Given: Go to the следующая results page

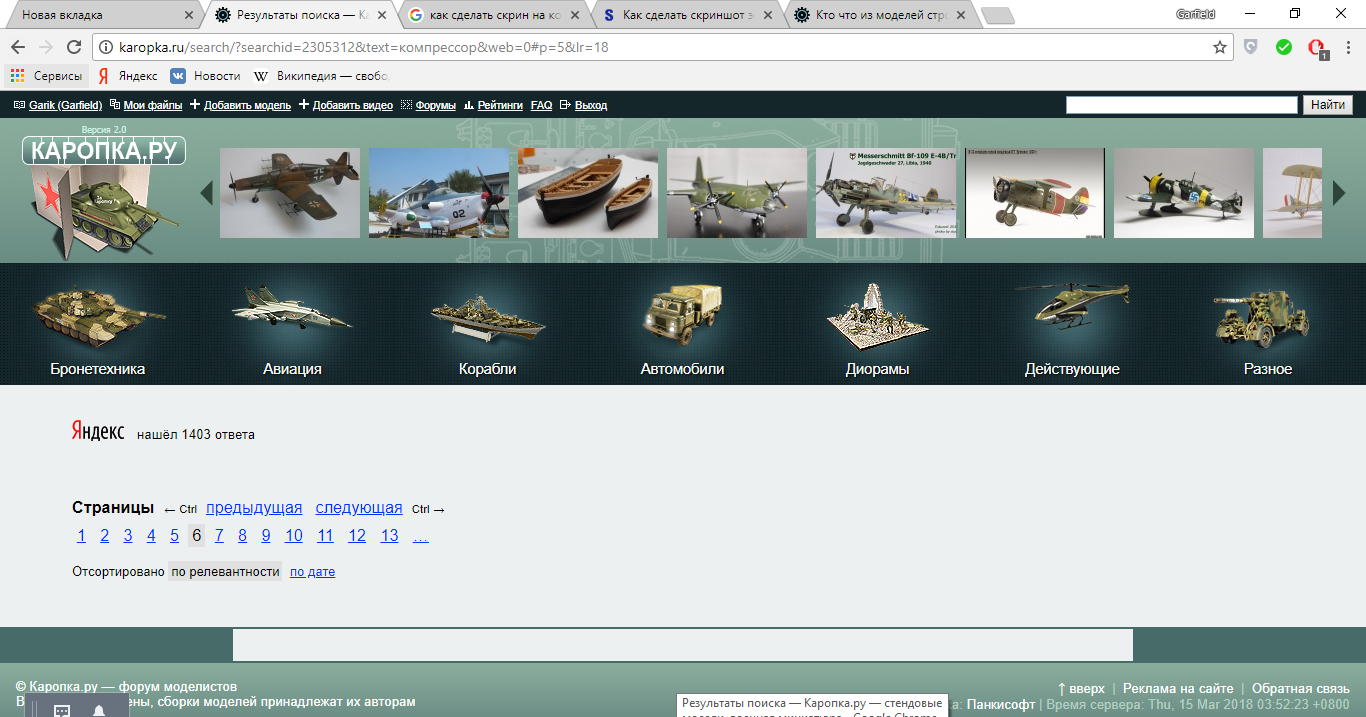Looking at the screenshot, I should pyautogui.click(x=359, y=508).
